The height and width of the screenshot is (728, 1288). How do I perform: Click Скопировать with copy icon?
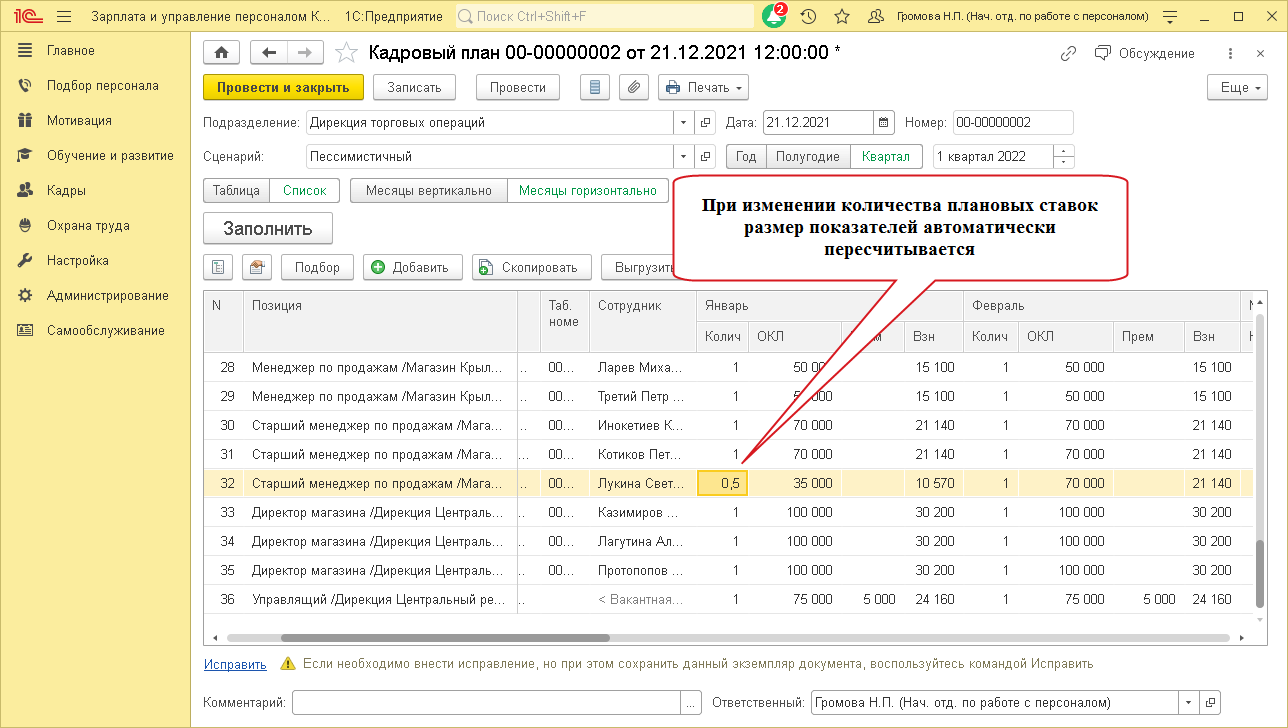pyautogui.click(x=531, y=267)
